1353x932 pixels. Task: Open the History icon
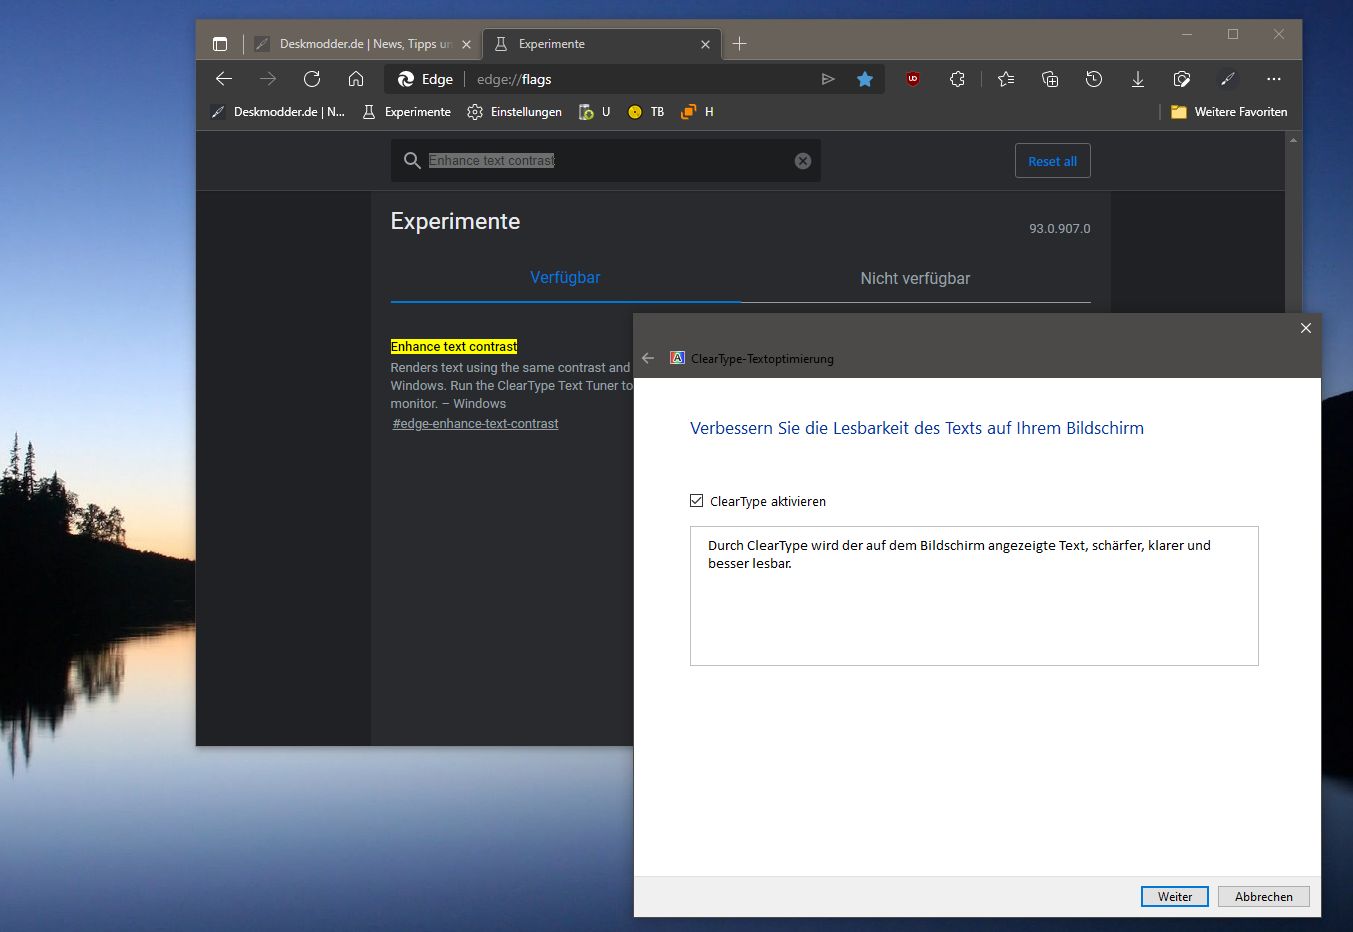(1094, 79)
